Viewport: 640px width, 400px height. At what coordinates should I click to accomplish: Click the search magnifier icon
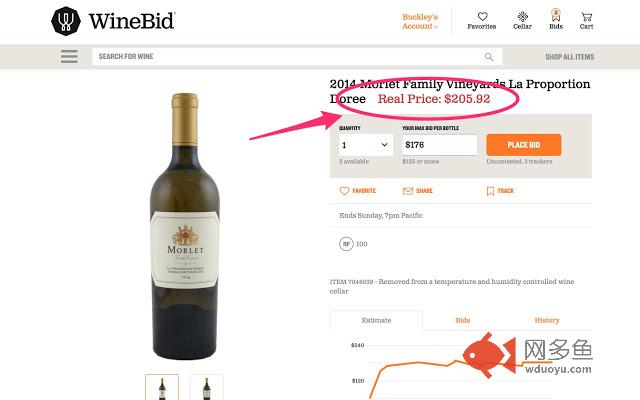point(489,57)
